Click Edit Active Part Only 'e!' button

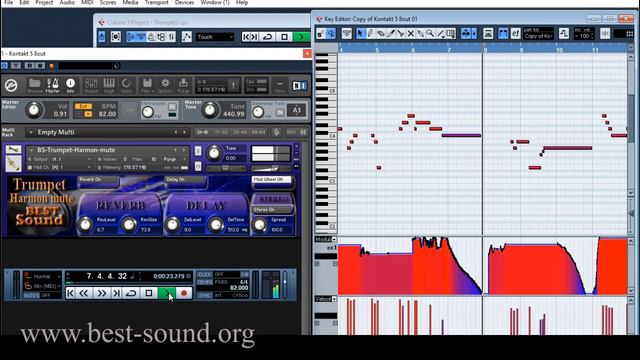pos(515,33)
